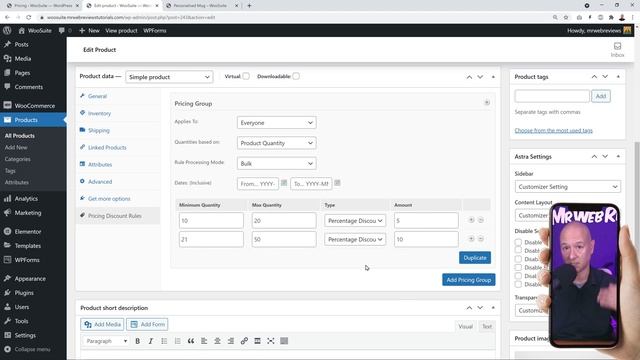Open the Inventory product data tab
Viewport: 640px width, 360px height.
click(99, 113)
